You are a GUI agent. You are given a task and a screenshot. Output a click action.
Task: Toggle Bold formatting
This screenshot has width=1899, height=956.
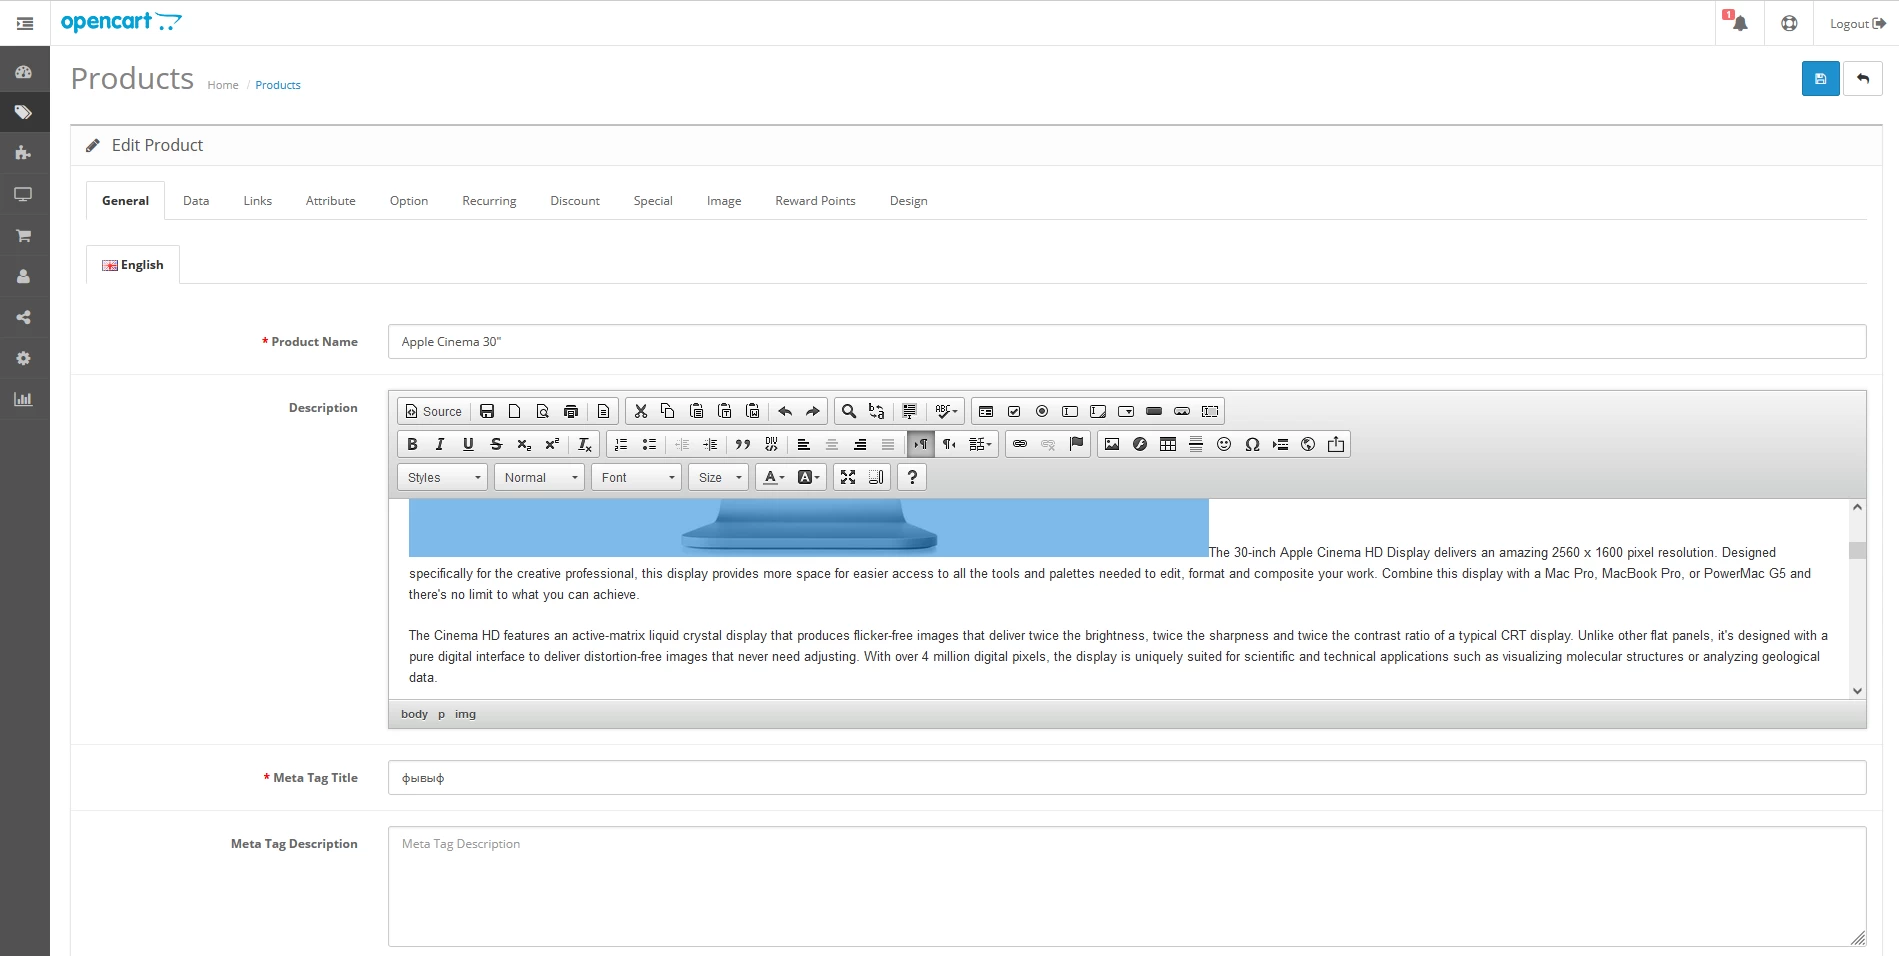412,444
